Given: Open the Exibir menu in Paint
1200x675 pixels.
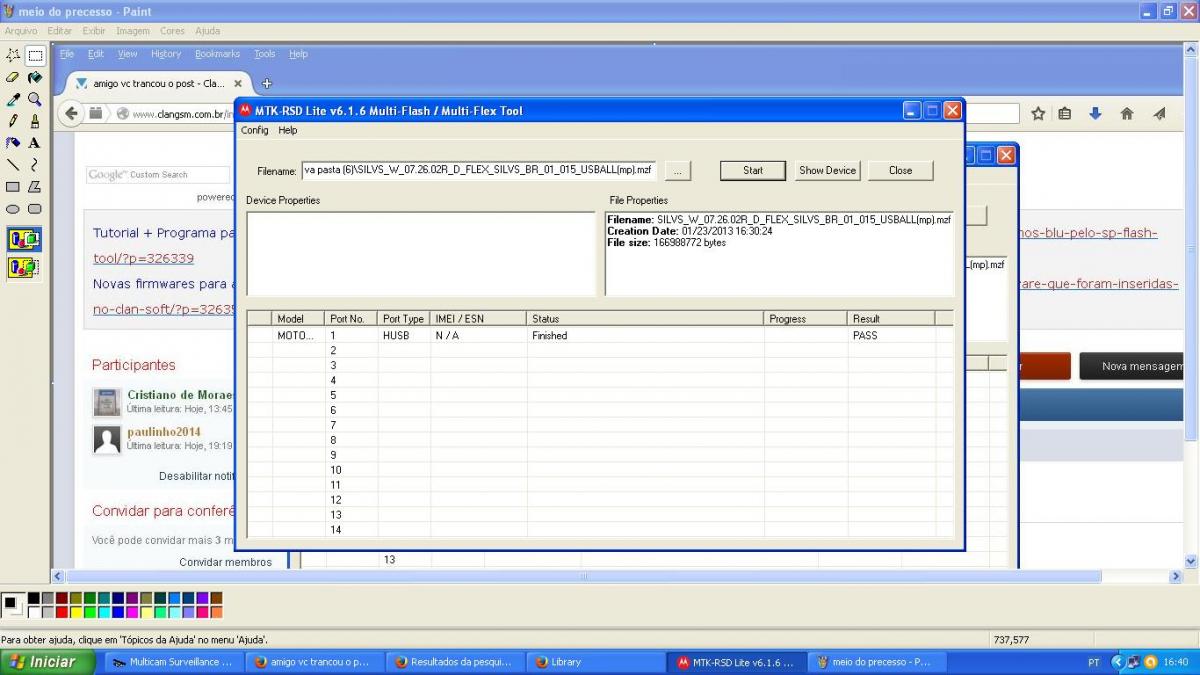Looking at the screenshot, I should point(94,31).
